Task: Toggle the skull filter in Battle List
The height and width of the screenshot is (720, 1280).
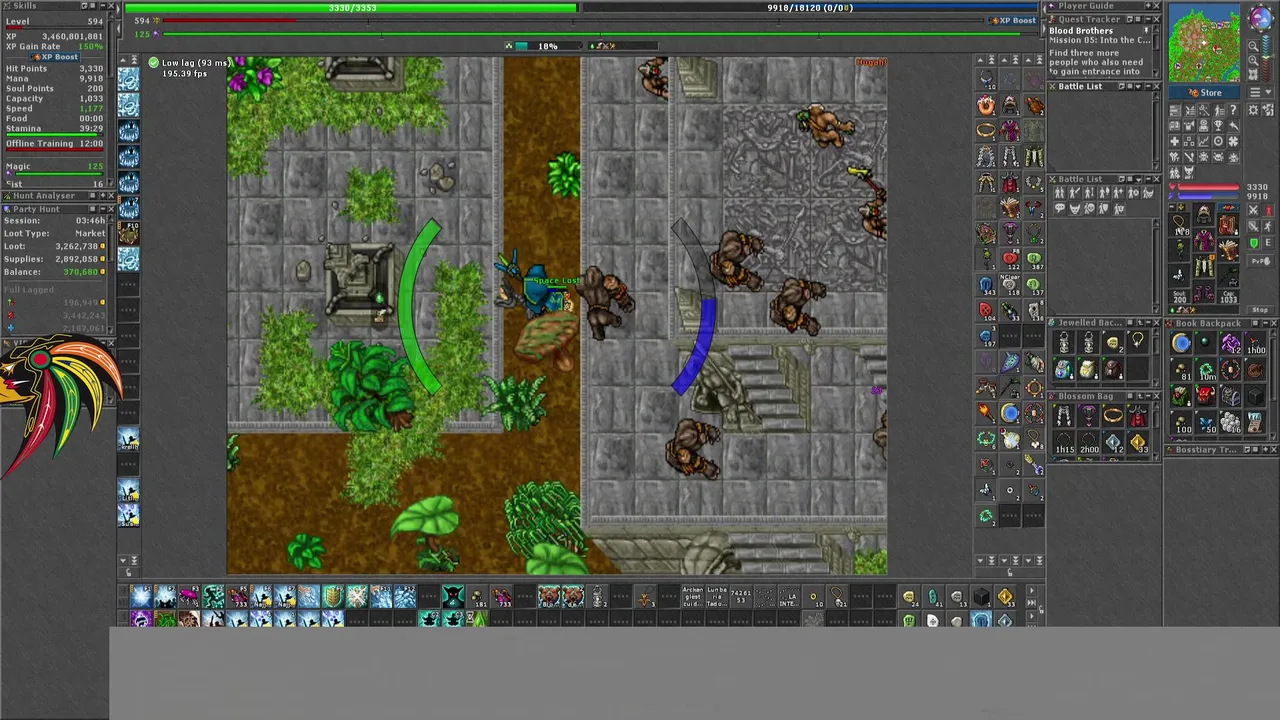Action: [1089, 208]
